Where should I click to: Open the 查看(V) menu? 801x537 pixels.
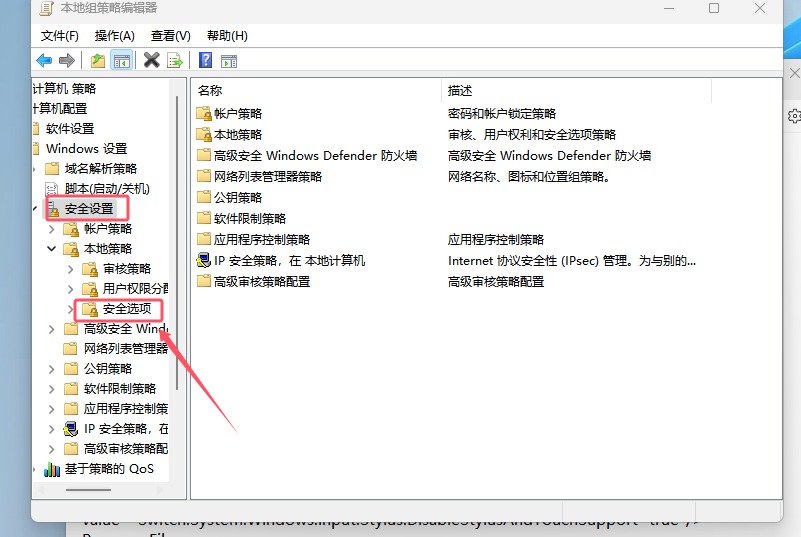click(x=170, y=35)
